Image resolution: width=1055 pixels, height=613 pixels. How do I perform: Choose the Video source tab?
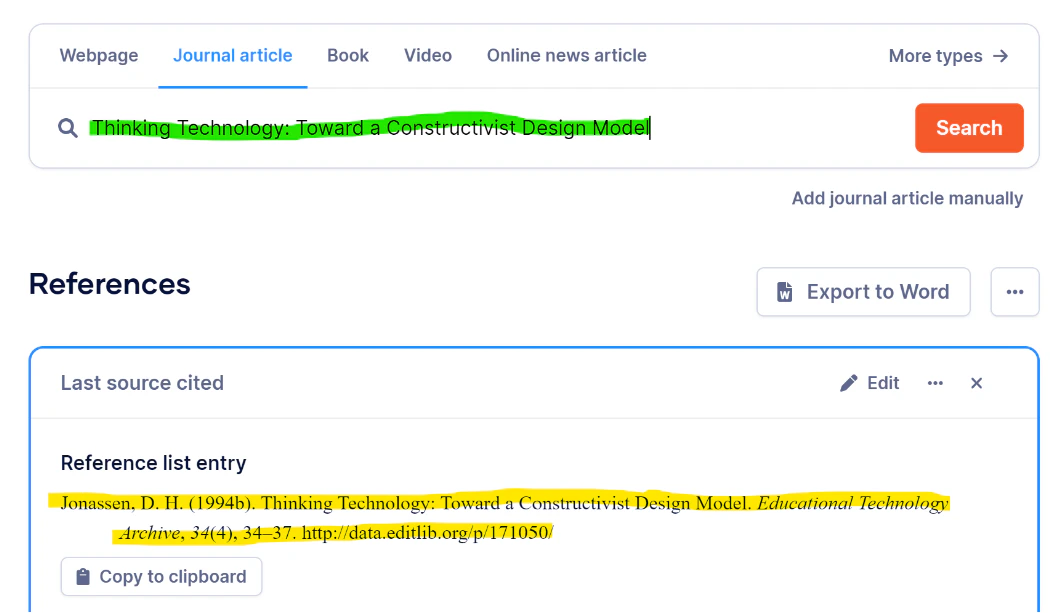click(x=428, y=56)
